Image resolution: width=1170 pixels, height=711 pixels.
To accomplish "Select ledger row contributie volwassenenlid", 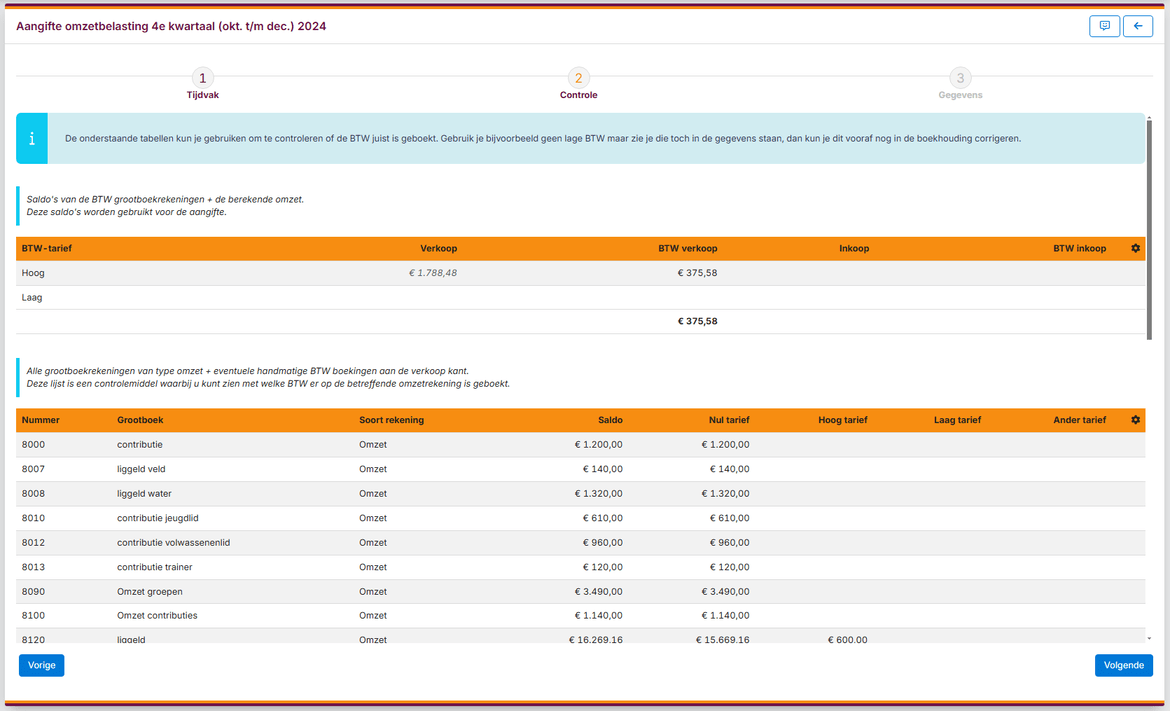I will click(x=581, y=542).
